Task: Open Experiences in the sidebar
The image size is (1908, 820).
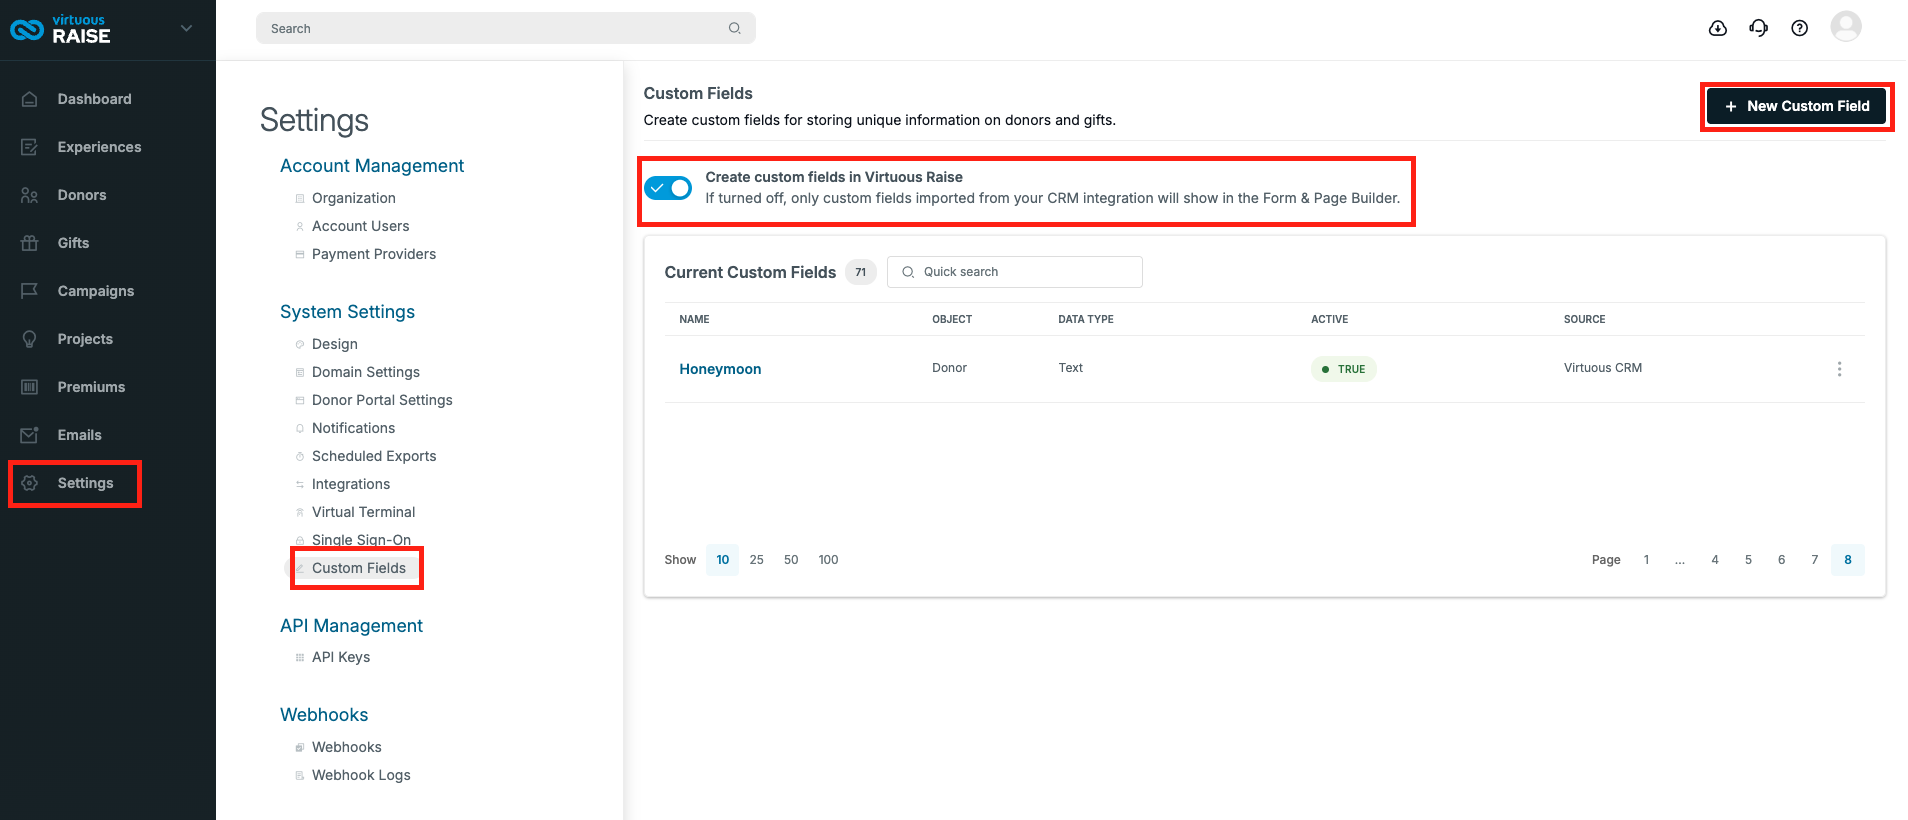Action: 99,147
